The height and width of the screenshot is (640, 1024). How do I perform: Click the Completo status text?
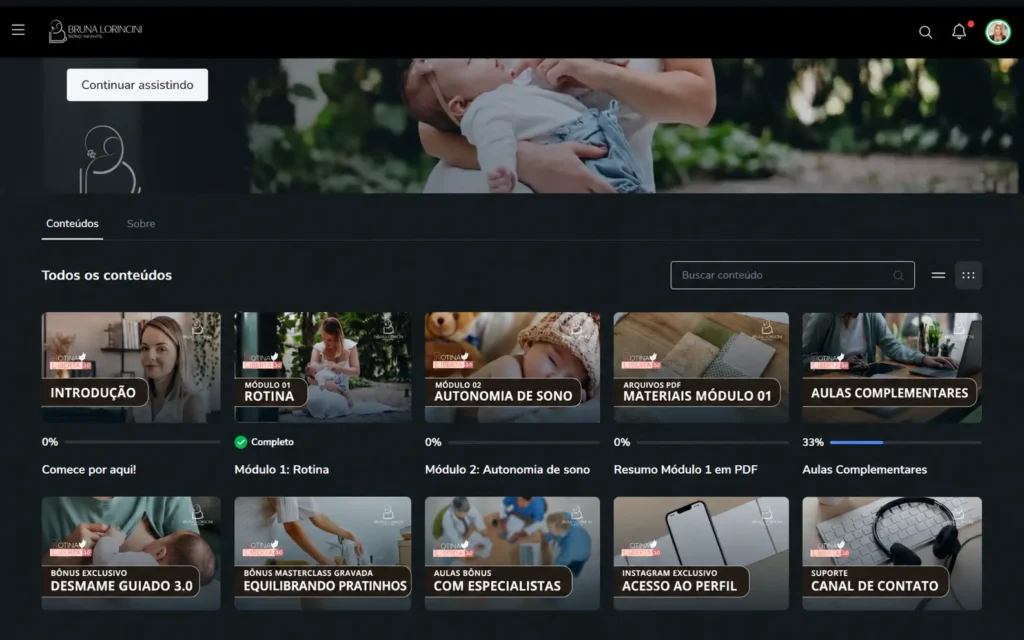click(272, 442)
